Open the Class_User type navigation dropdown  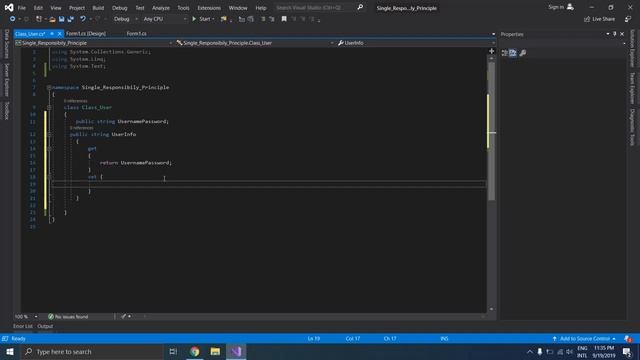point(255,43)
